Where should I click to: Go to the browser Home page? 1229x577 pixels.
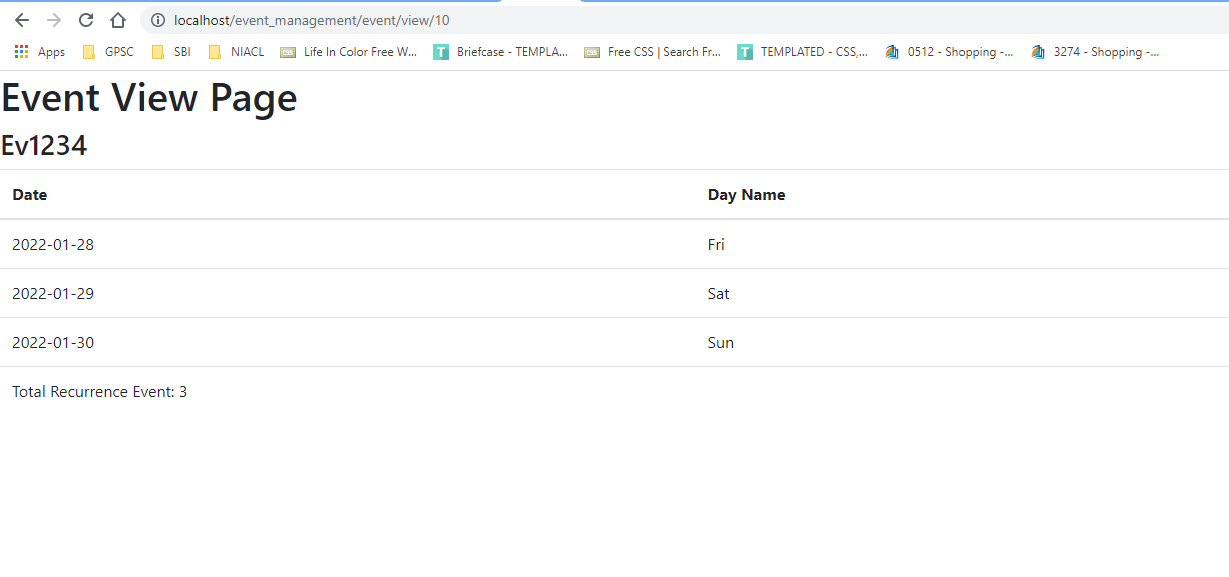pyautogui.click(x=118, y=20)
